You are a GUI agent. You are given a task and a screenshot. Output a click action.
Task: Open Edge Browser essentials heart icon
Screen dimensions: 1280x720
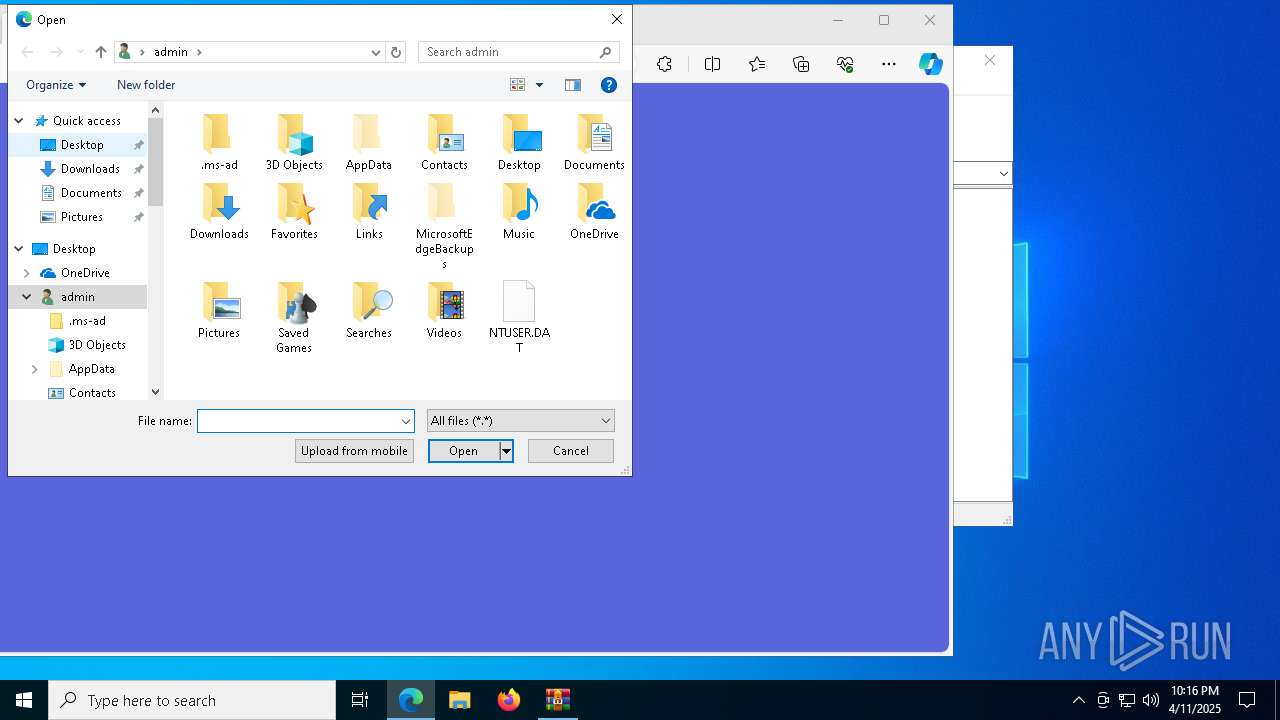click(845, 64)
